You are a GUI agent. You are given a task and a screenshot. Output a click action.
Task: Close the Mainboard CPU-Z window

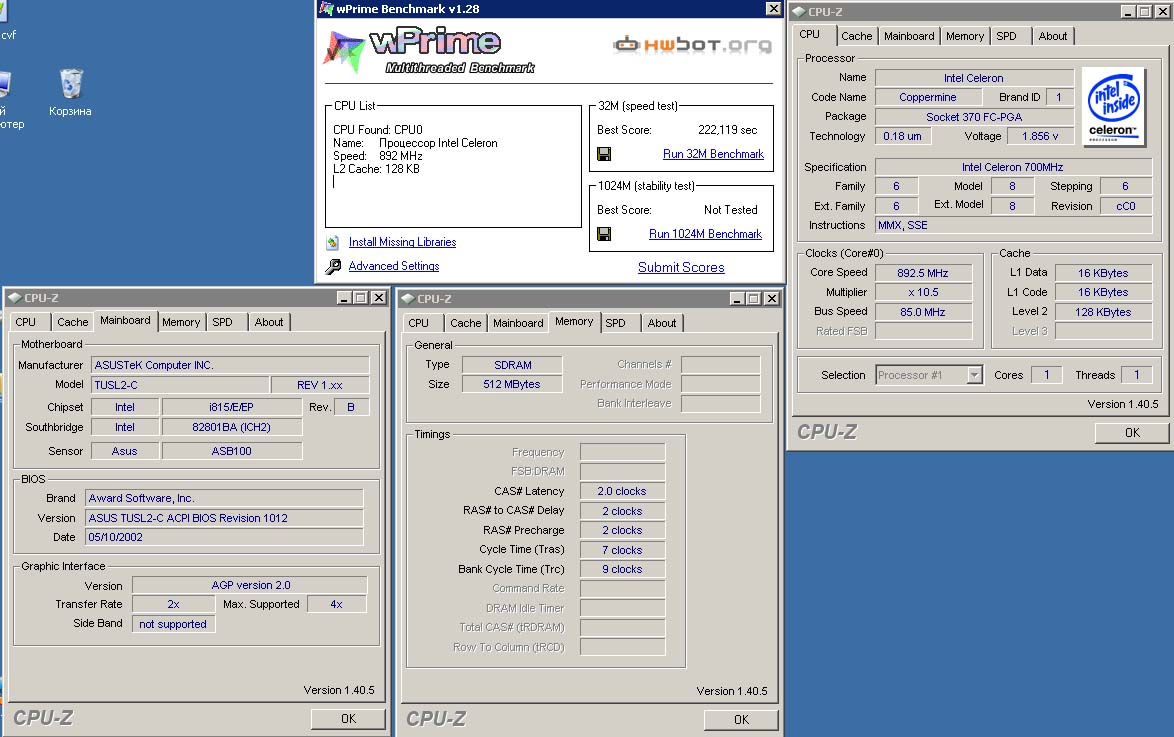pyautogui.click(x=379, y=298)
